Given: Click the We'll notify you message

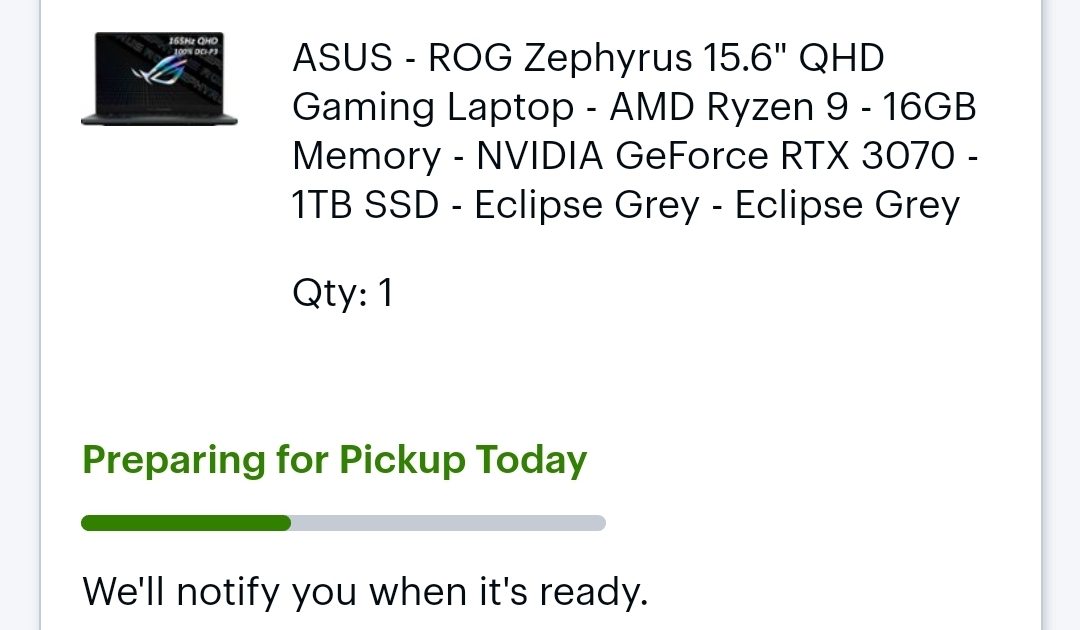Looking at the screenshot, I should [365, 592].
